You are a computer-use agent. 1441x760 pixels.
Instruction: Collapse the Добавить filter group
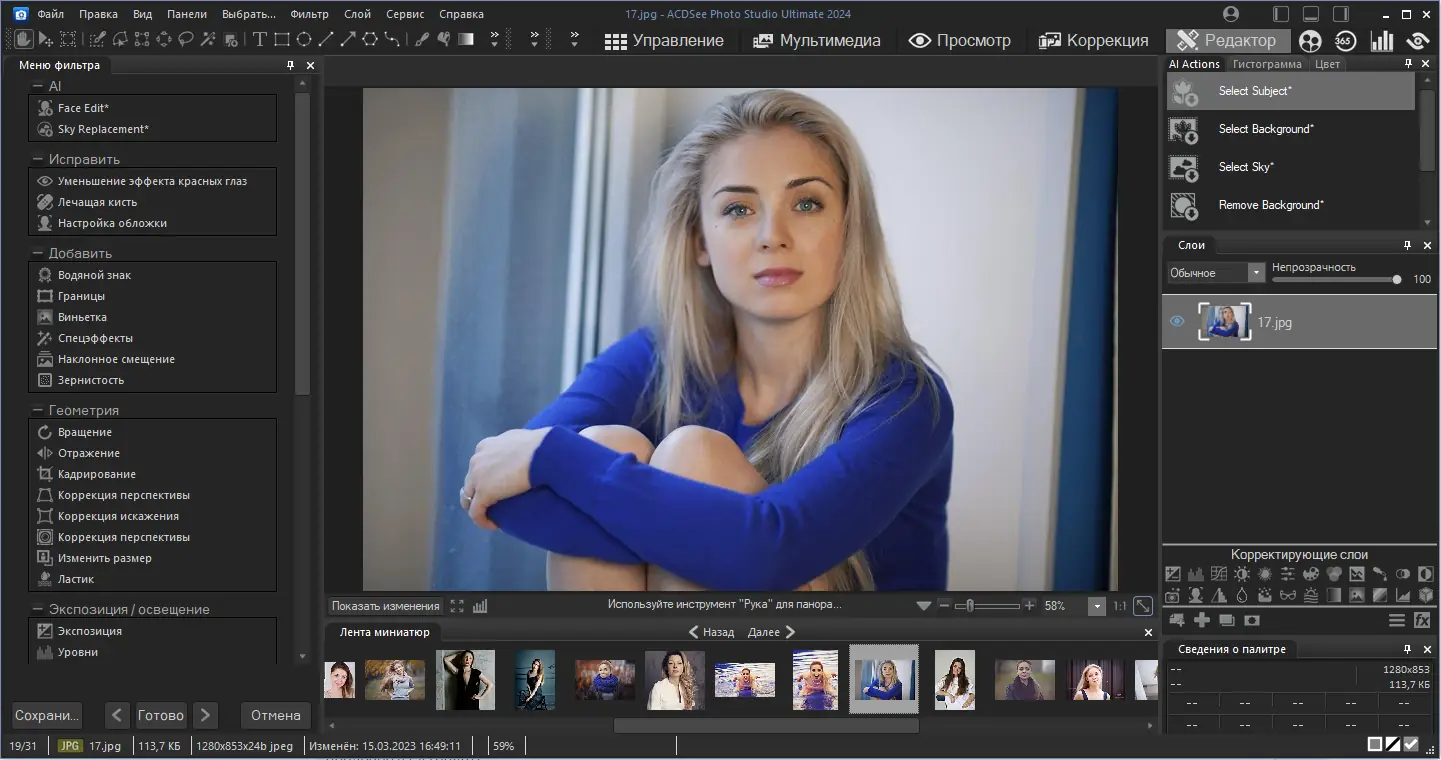37,253
